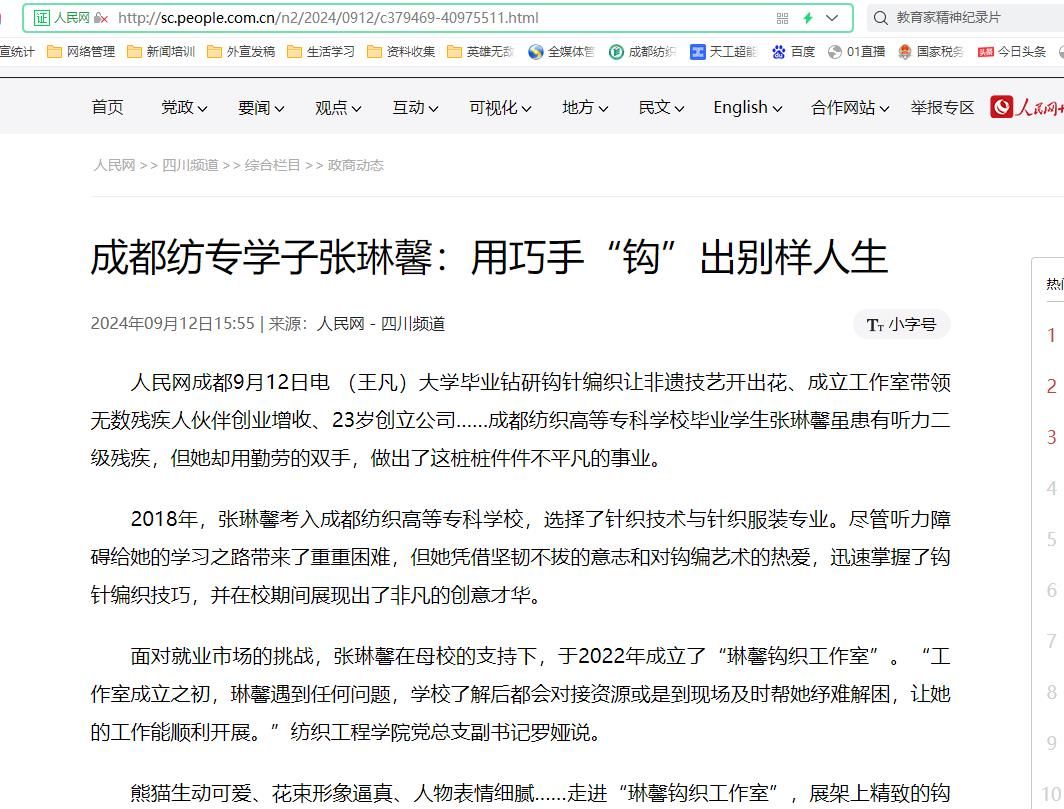
Task: Open 举报专区 in the navigation bar
Action: click(942, 108)
